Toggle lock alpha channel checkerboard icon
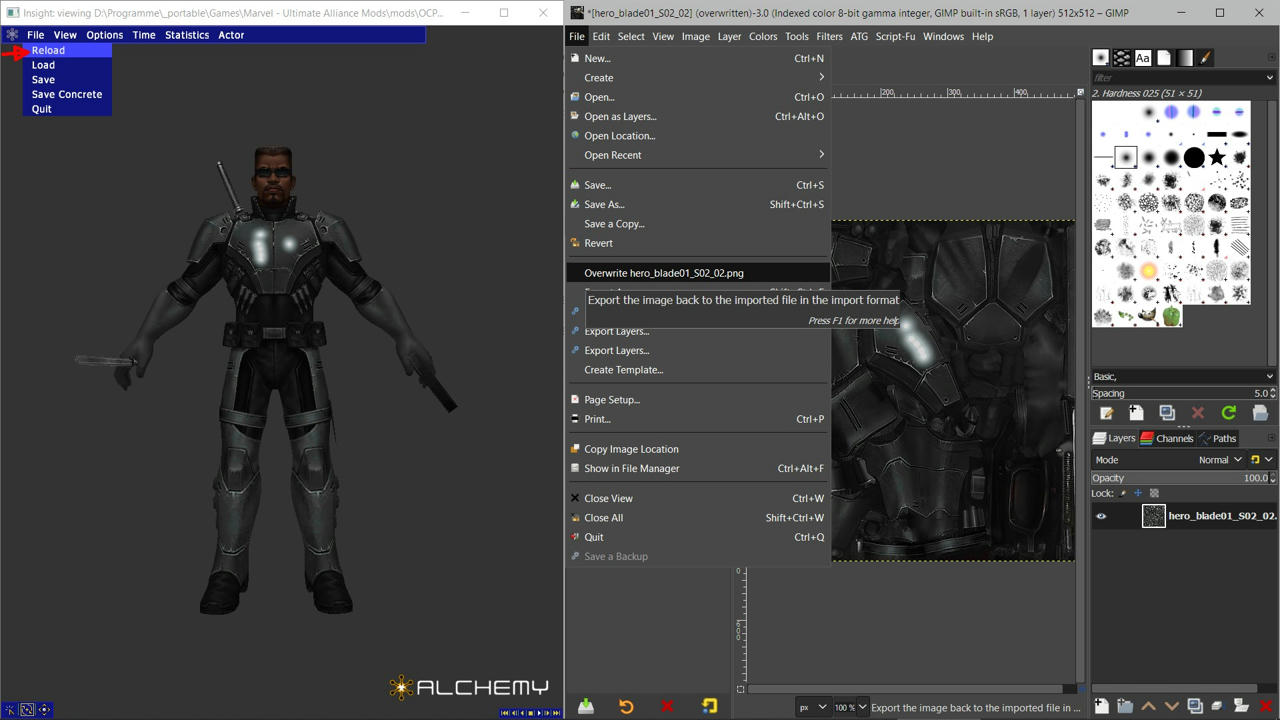The width and height of the screenshot is (1280, 720). click(1154, 493)
